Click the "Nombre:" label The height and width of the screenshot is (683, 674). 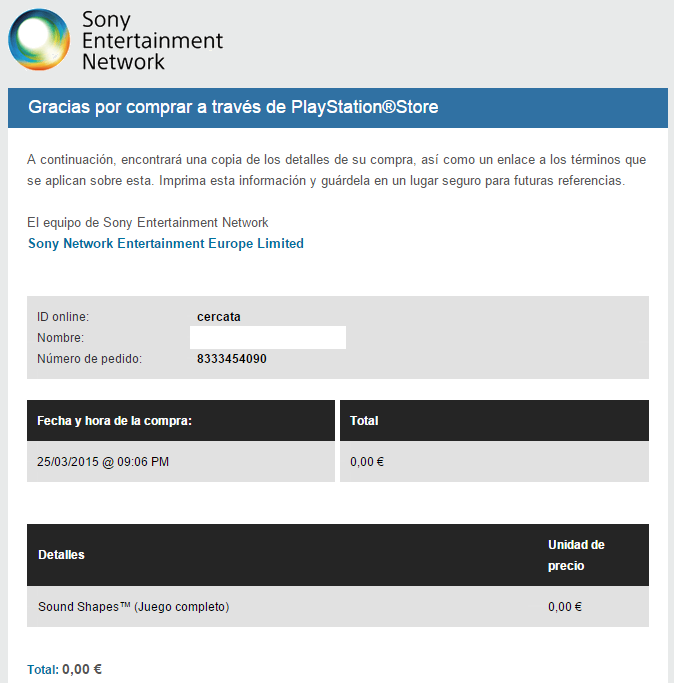[61, 338]
